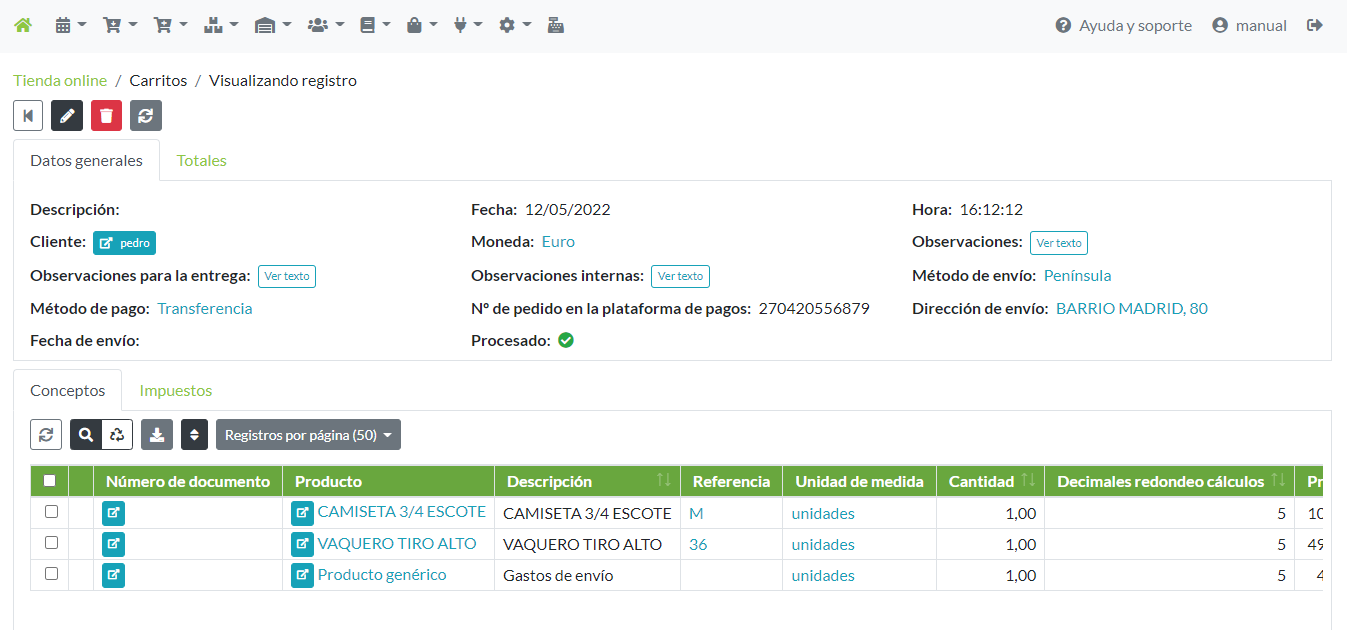The width and height of the screenshot is (1347, 630).
Task: Check the CAMISETA 3/4 ESCOTE row checkbox
Action: [x=51, y=512]
